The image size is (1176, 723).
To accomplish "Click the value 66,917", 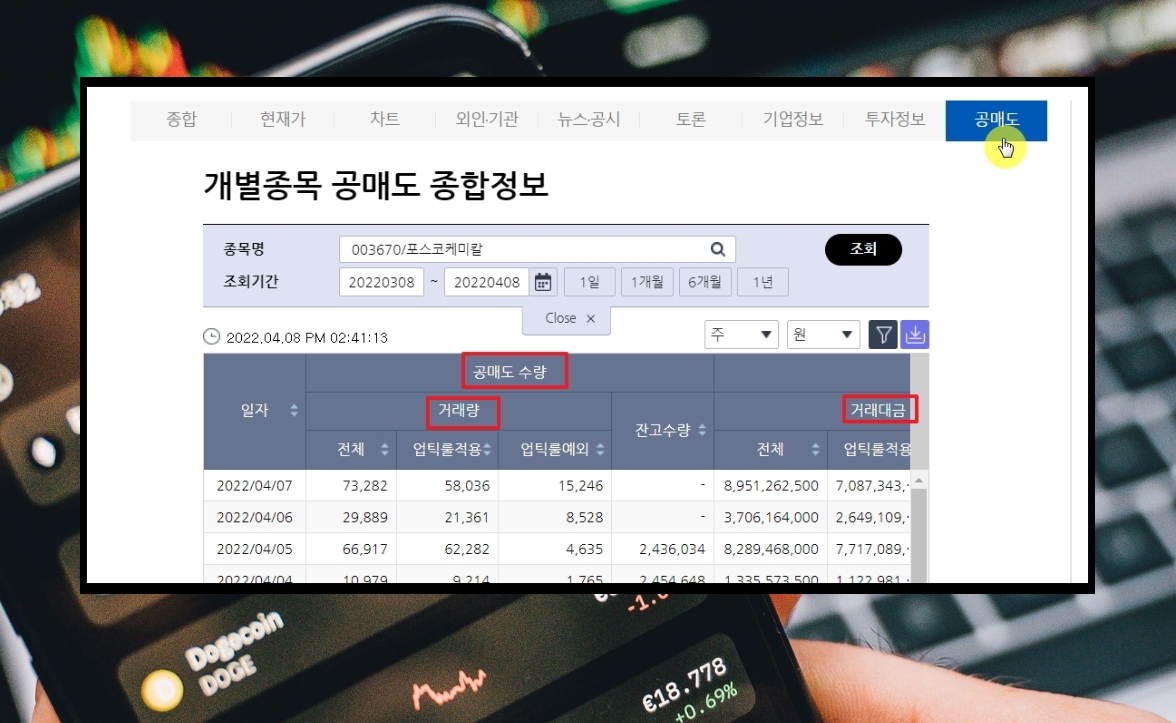I will [364, 549].
